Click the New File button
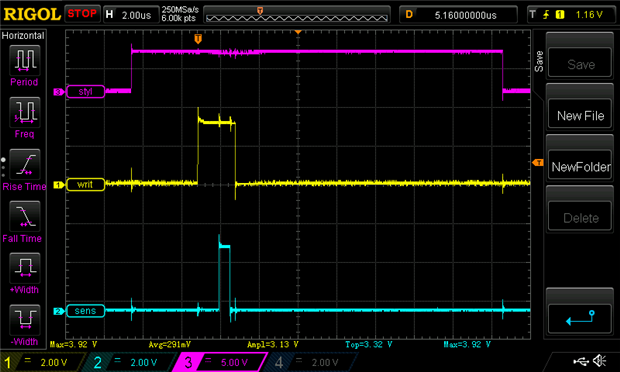620x372 pixels. point(580,114)
